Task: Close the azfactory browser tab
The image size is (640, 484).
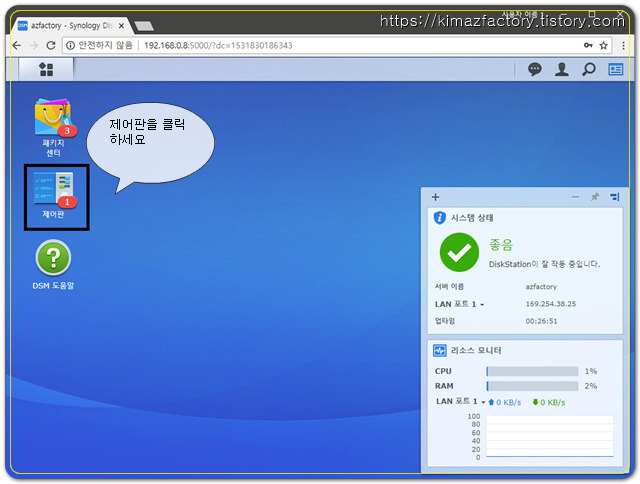Action: point(121,26)
